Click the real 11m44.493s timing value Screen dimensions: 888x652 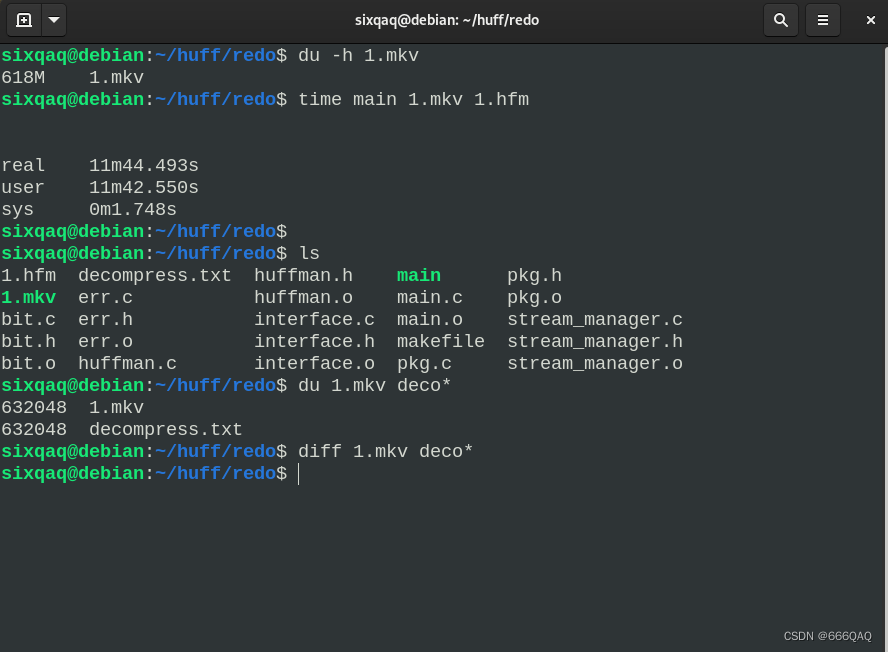coord(144,165)
